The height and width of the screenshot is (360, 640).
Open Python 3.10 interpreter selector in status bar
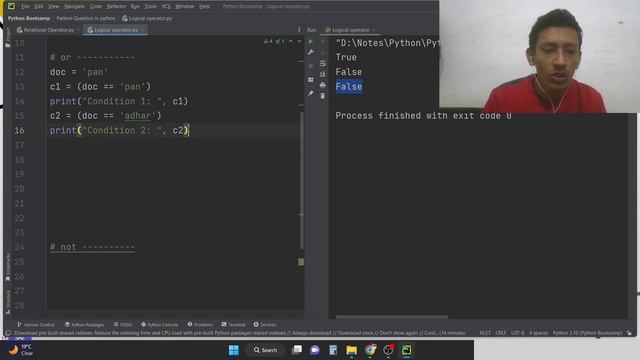point(587,333)
